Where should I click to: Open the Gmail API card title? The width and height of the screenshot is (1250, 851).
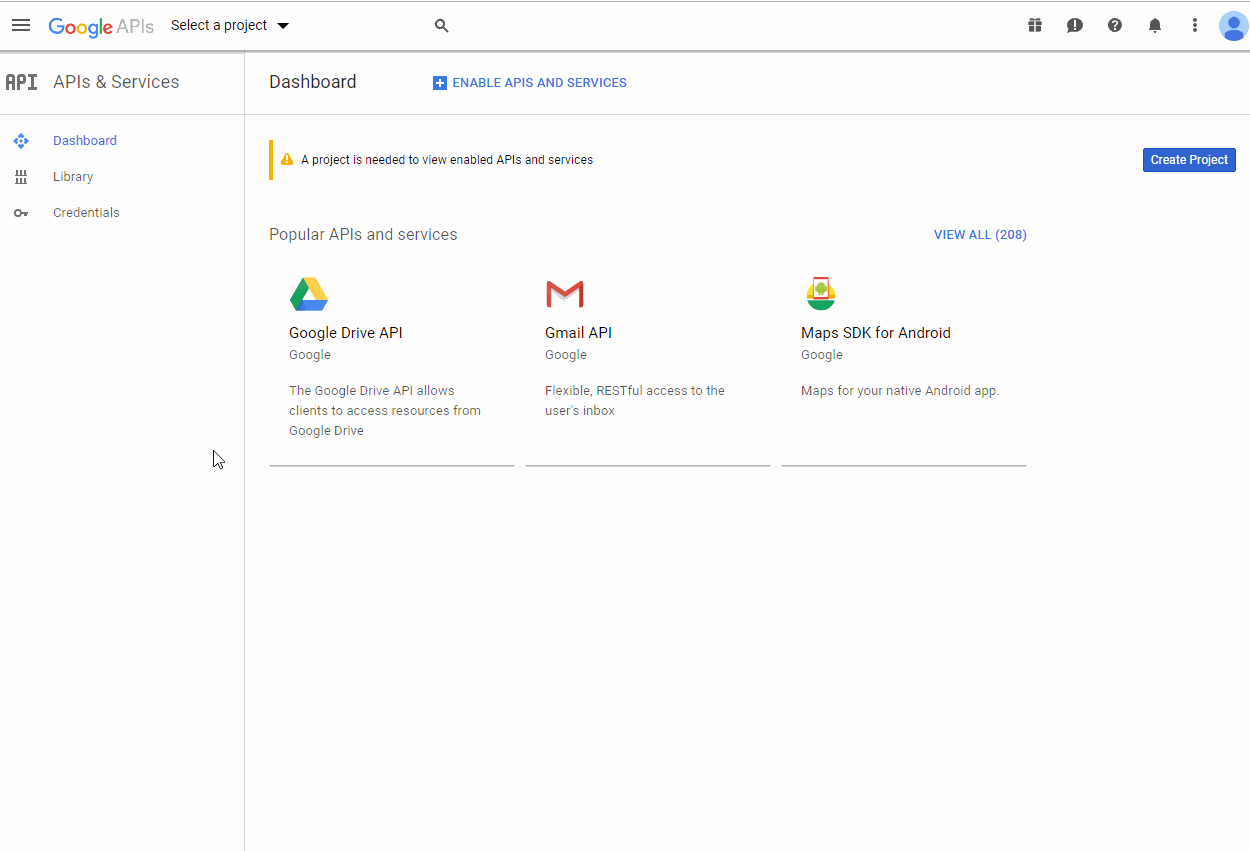[578, 333]
